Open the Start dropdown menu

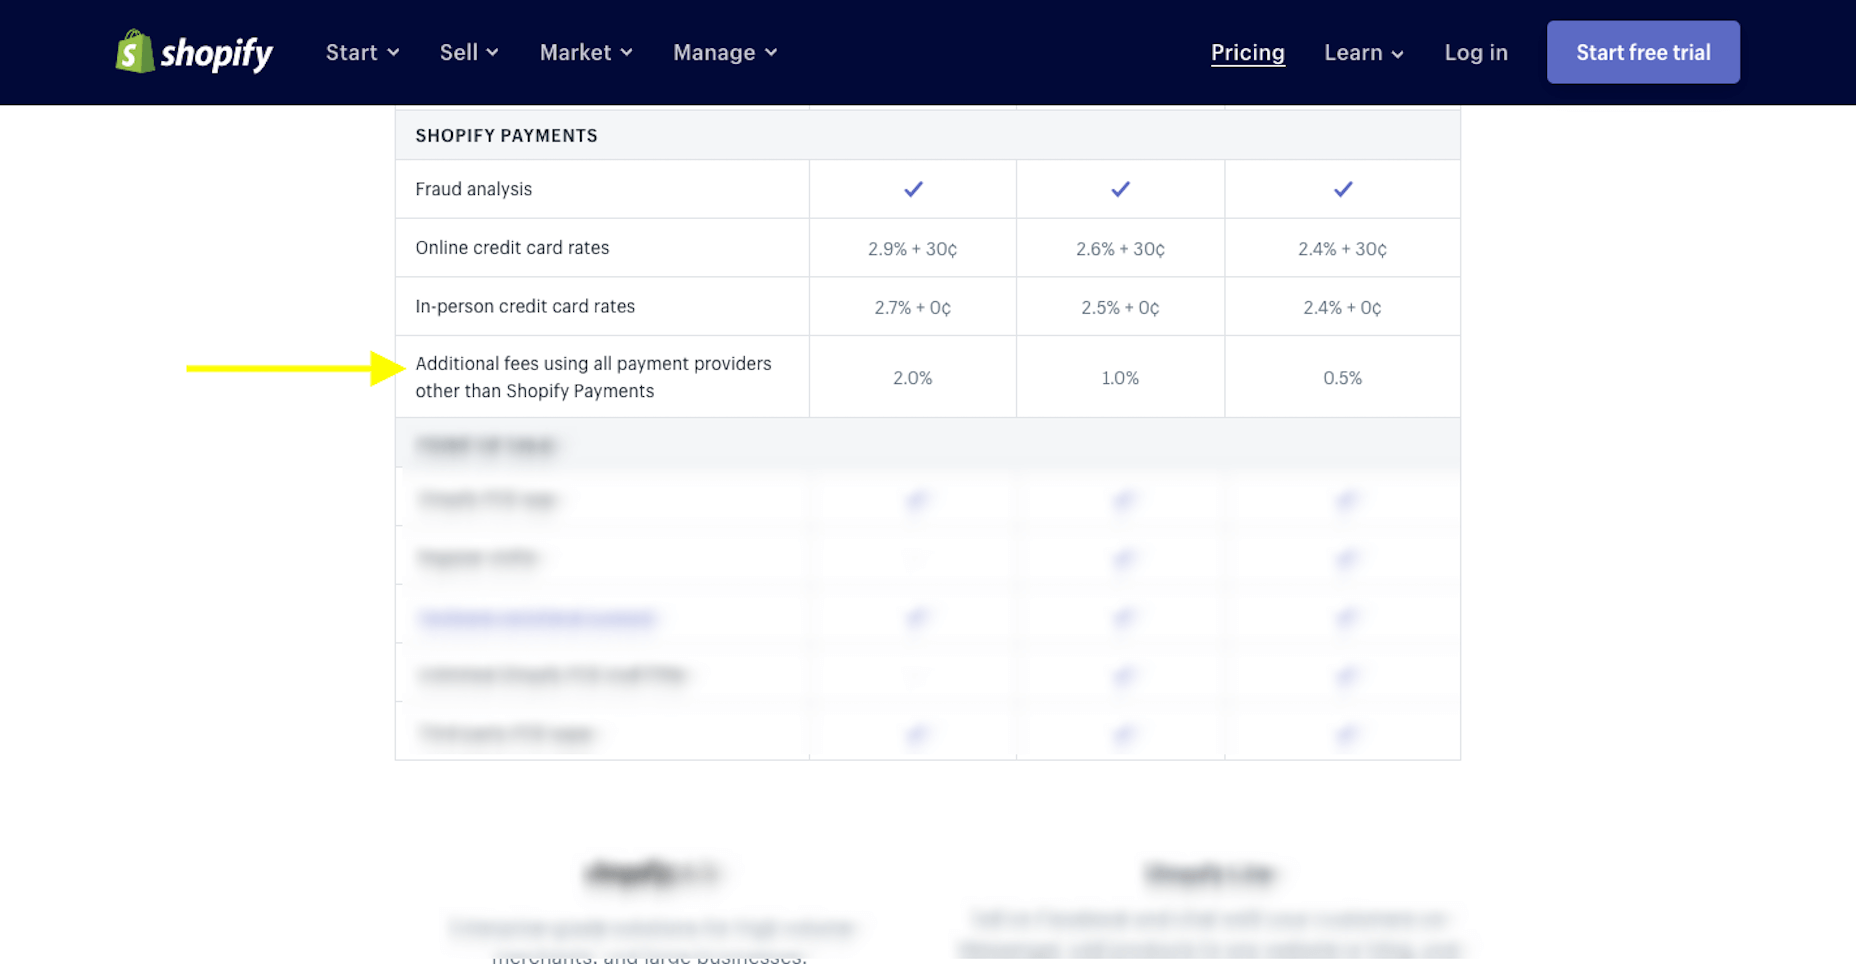coord(362,52)
